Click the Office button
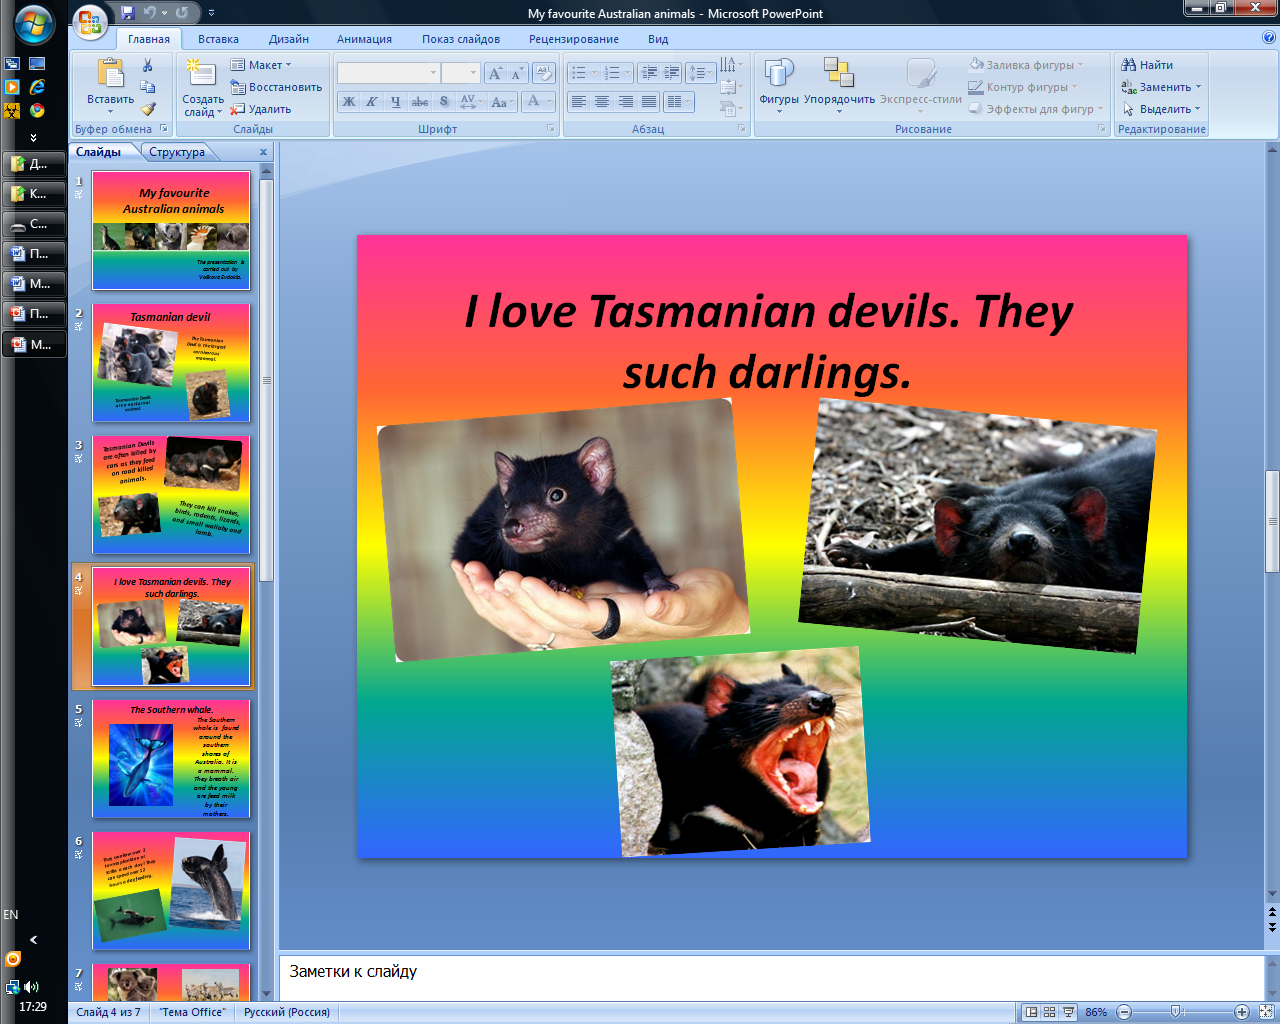The image size is (1280, 1024). click(89, 21)
